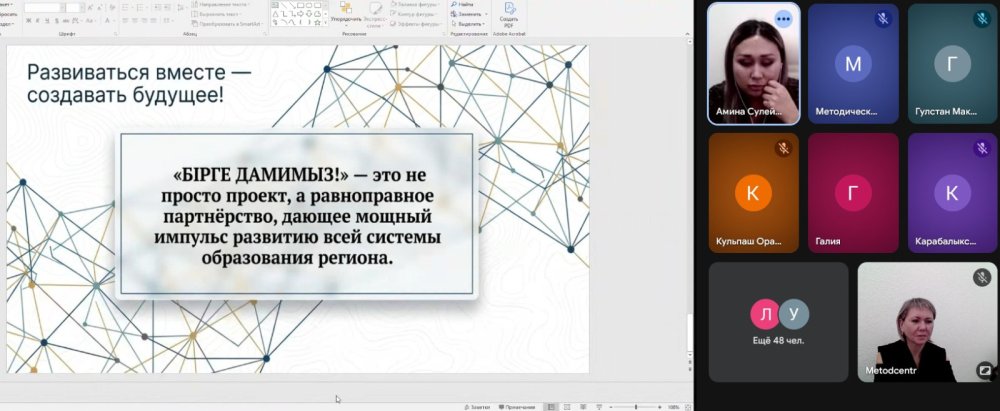Click the slide title Развиваться вместе text
1000x411 pixels.
click(x=138, y=84)
